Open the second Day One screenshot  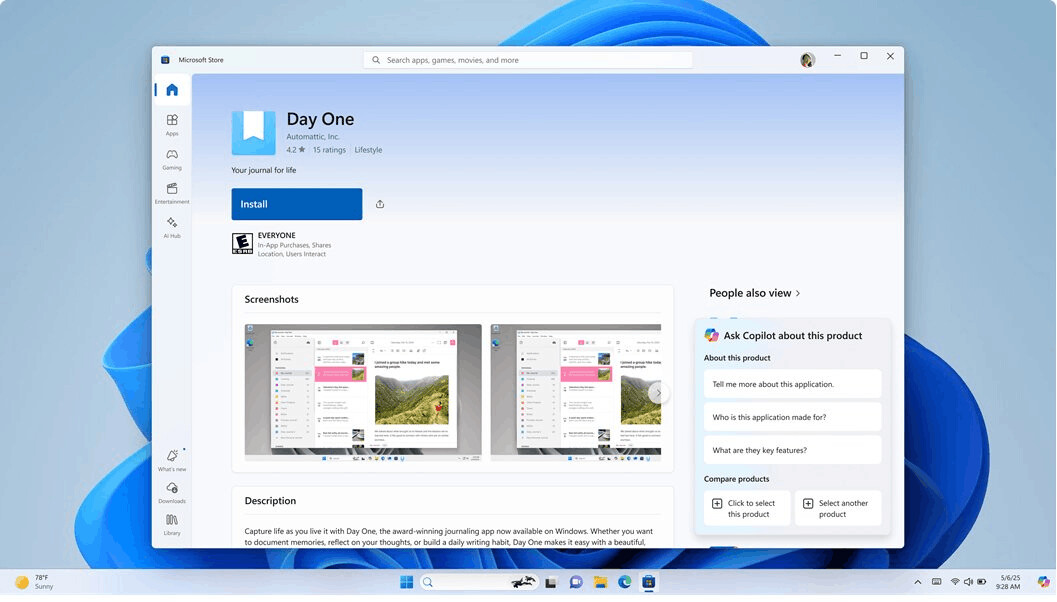coord(576,392)
